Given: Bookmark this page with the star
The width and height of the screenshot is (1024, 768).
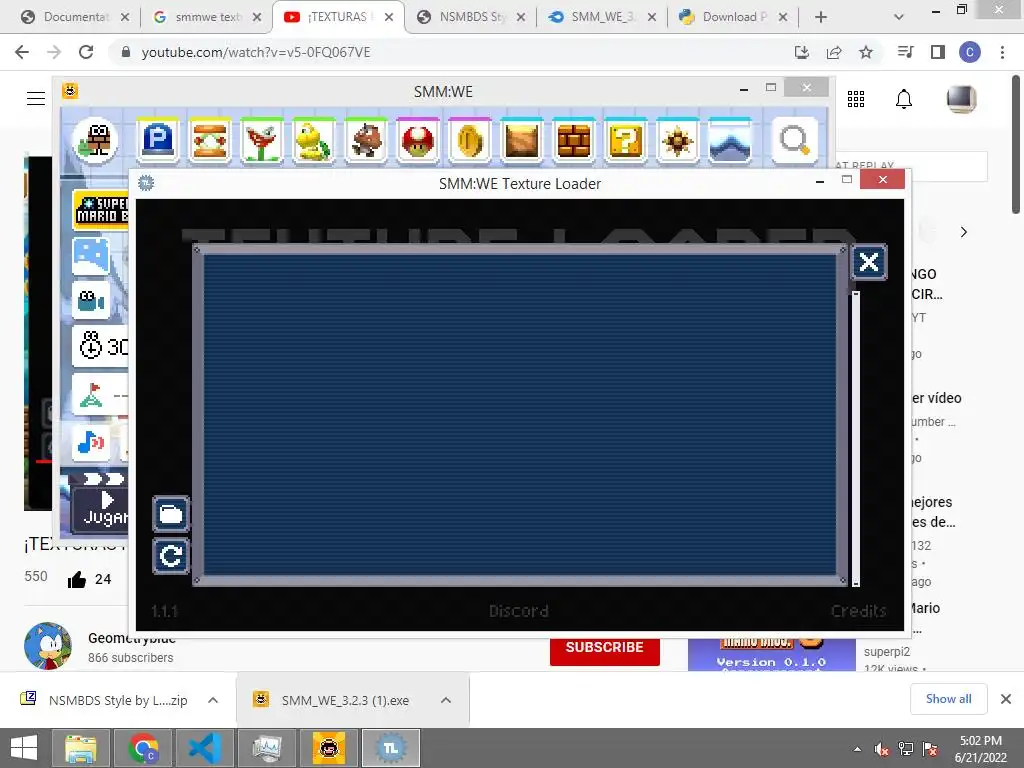Looking at the screenshot, I should pos(866,52).
